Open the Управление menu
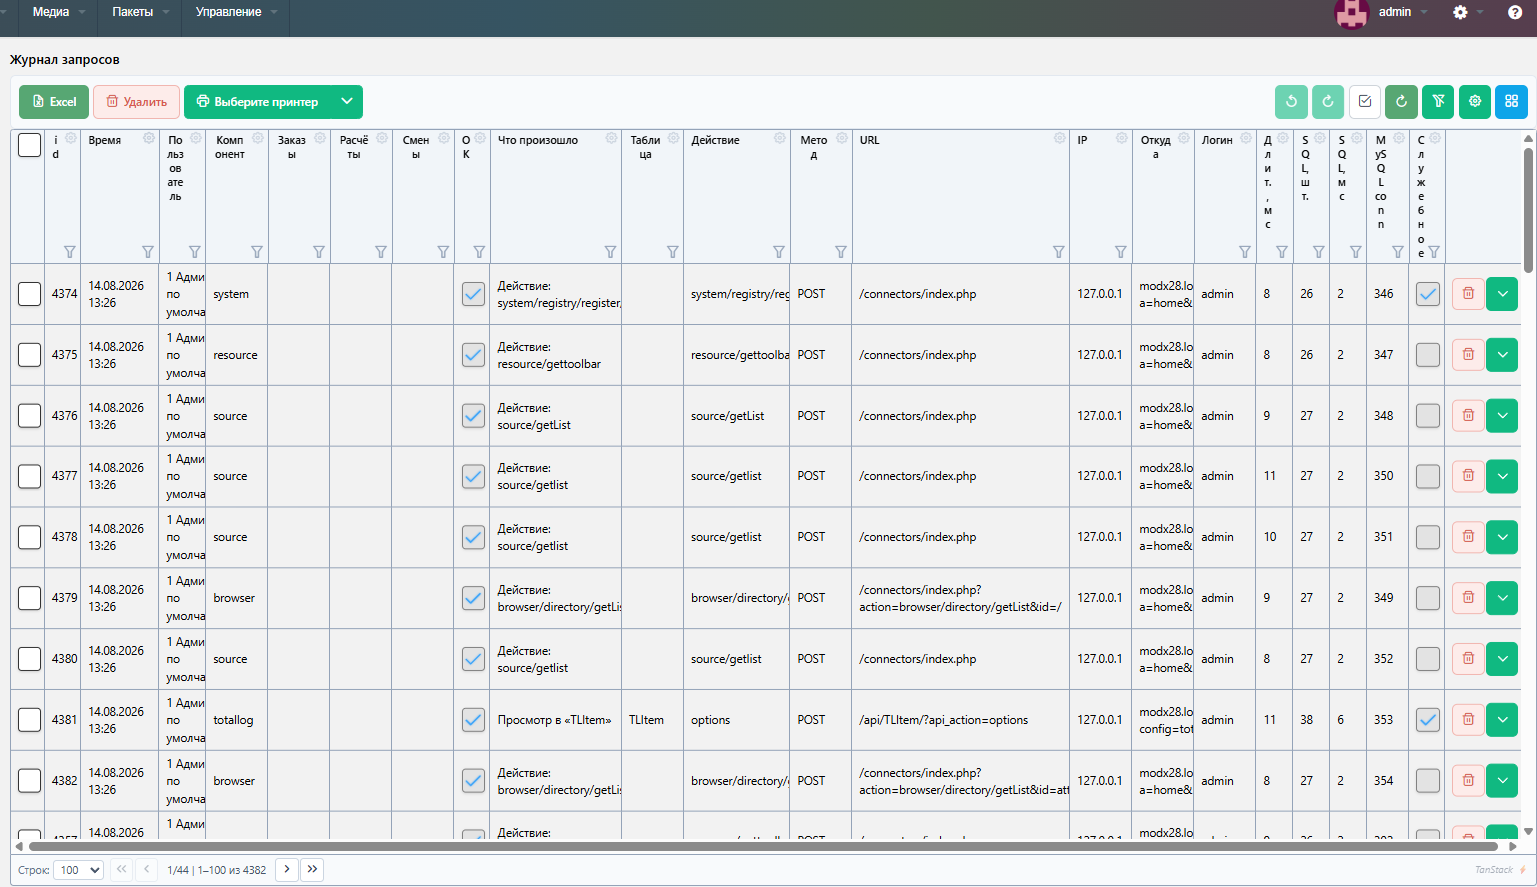This screenshot has height=887, width=1537. point(236,12)
